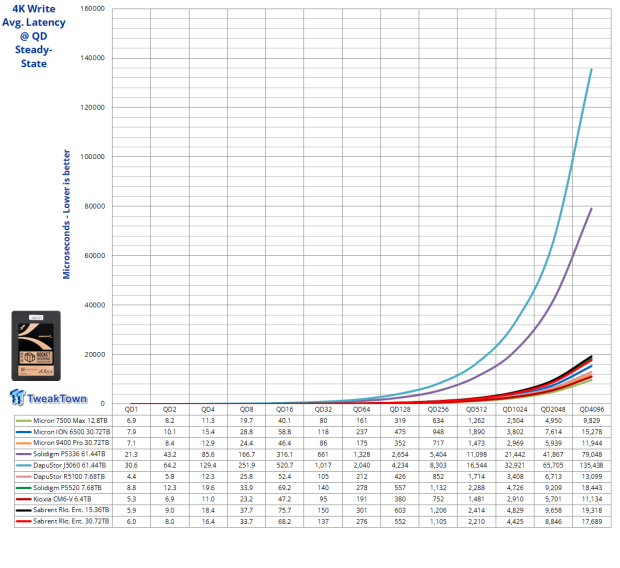
Task: Click the '41,867' QD2048 value for Solidigm P5336
Action: (553, 454)
